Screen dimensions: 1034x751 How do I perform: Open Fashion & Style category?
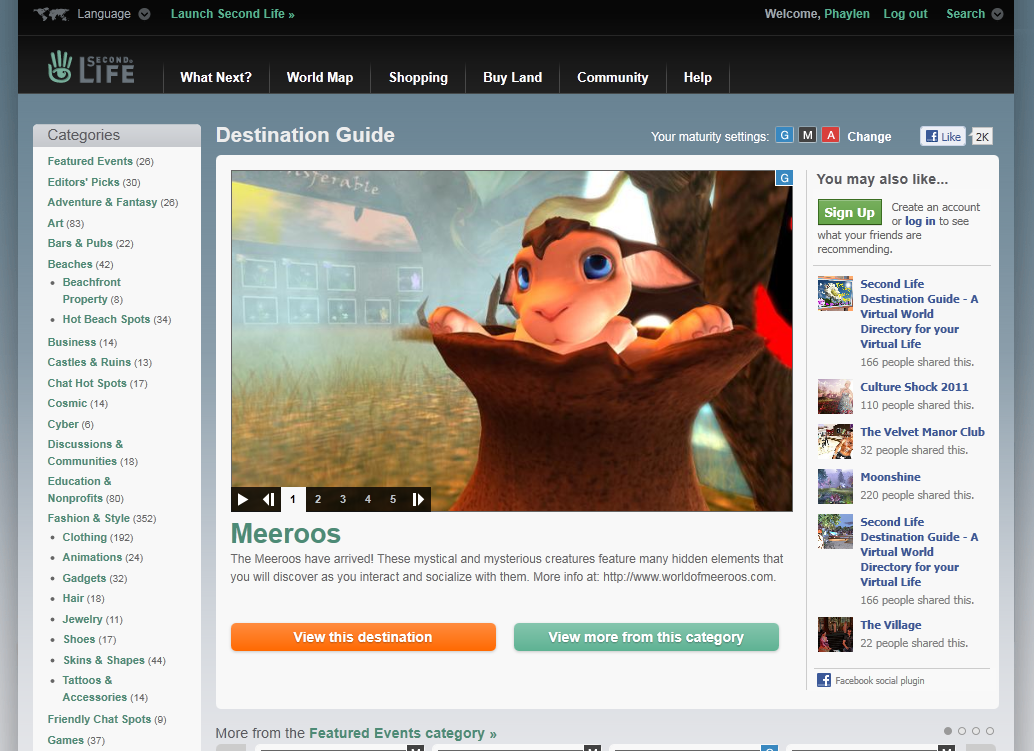88,518
